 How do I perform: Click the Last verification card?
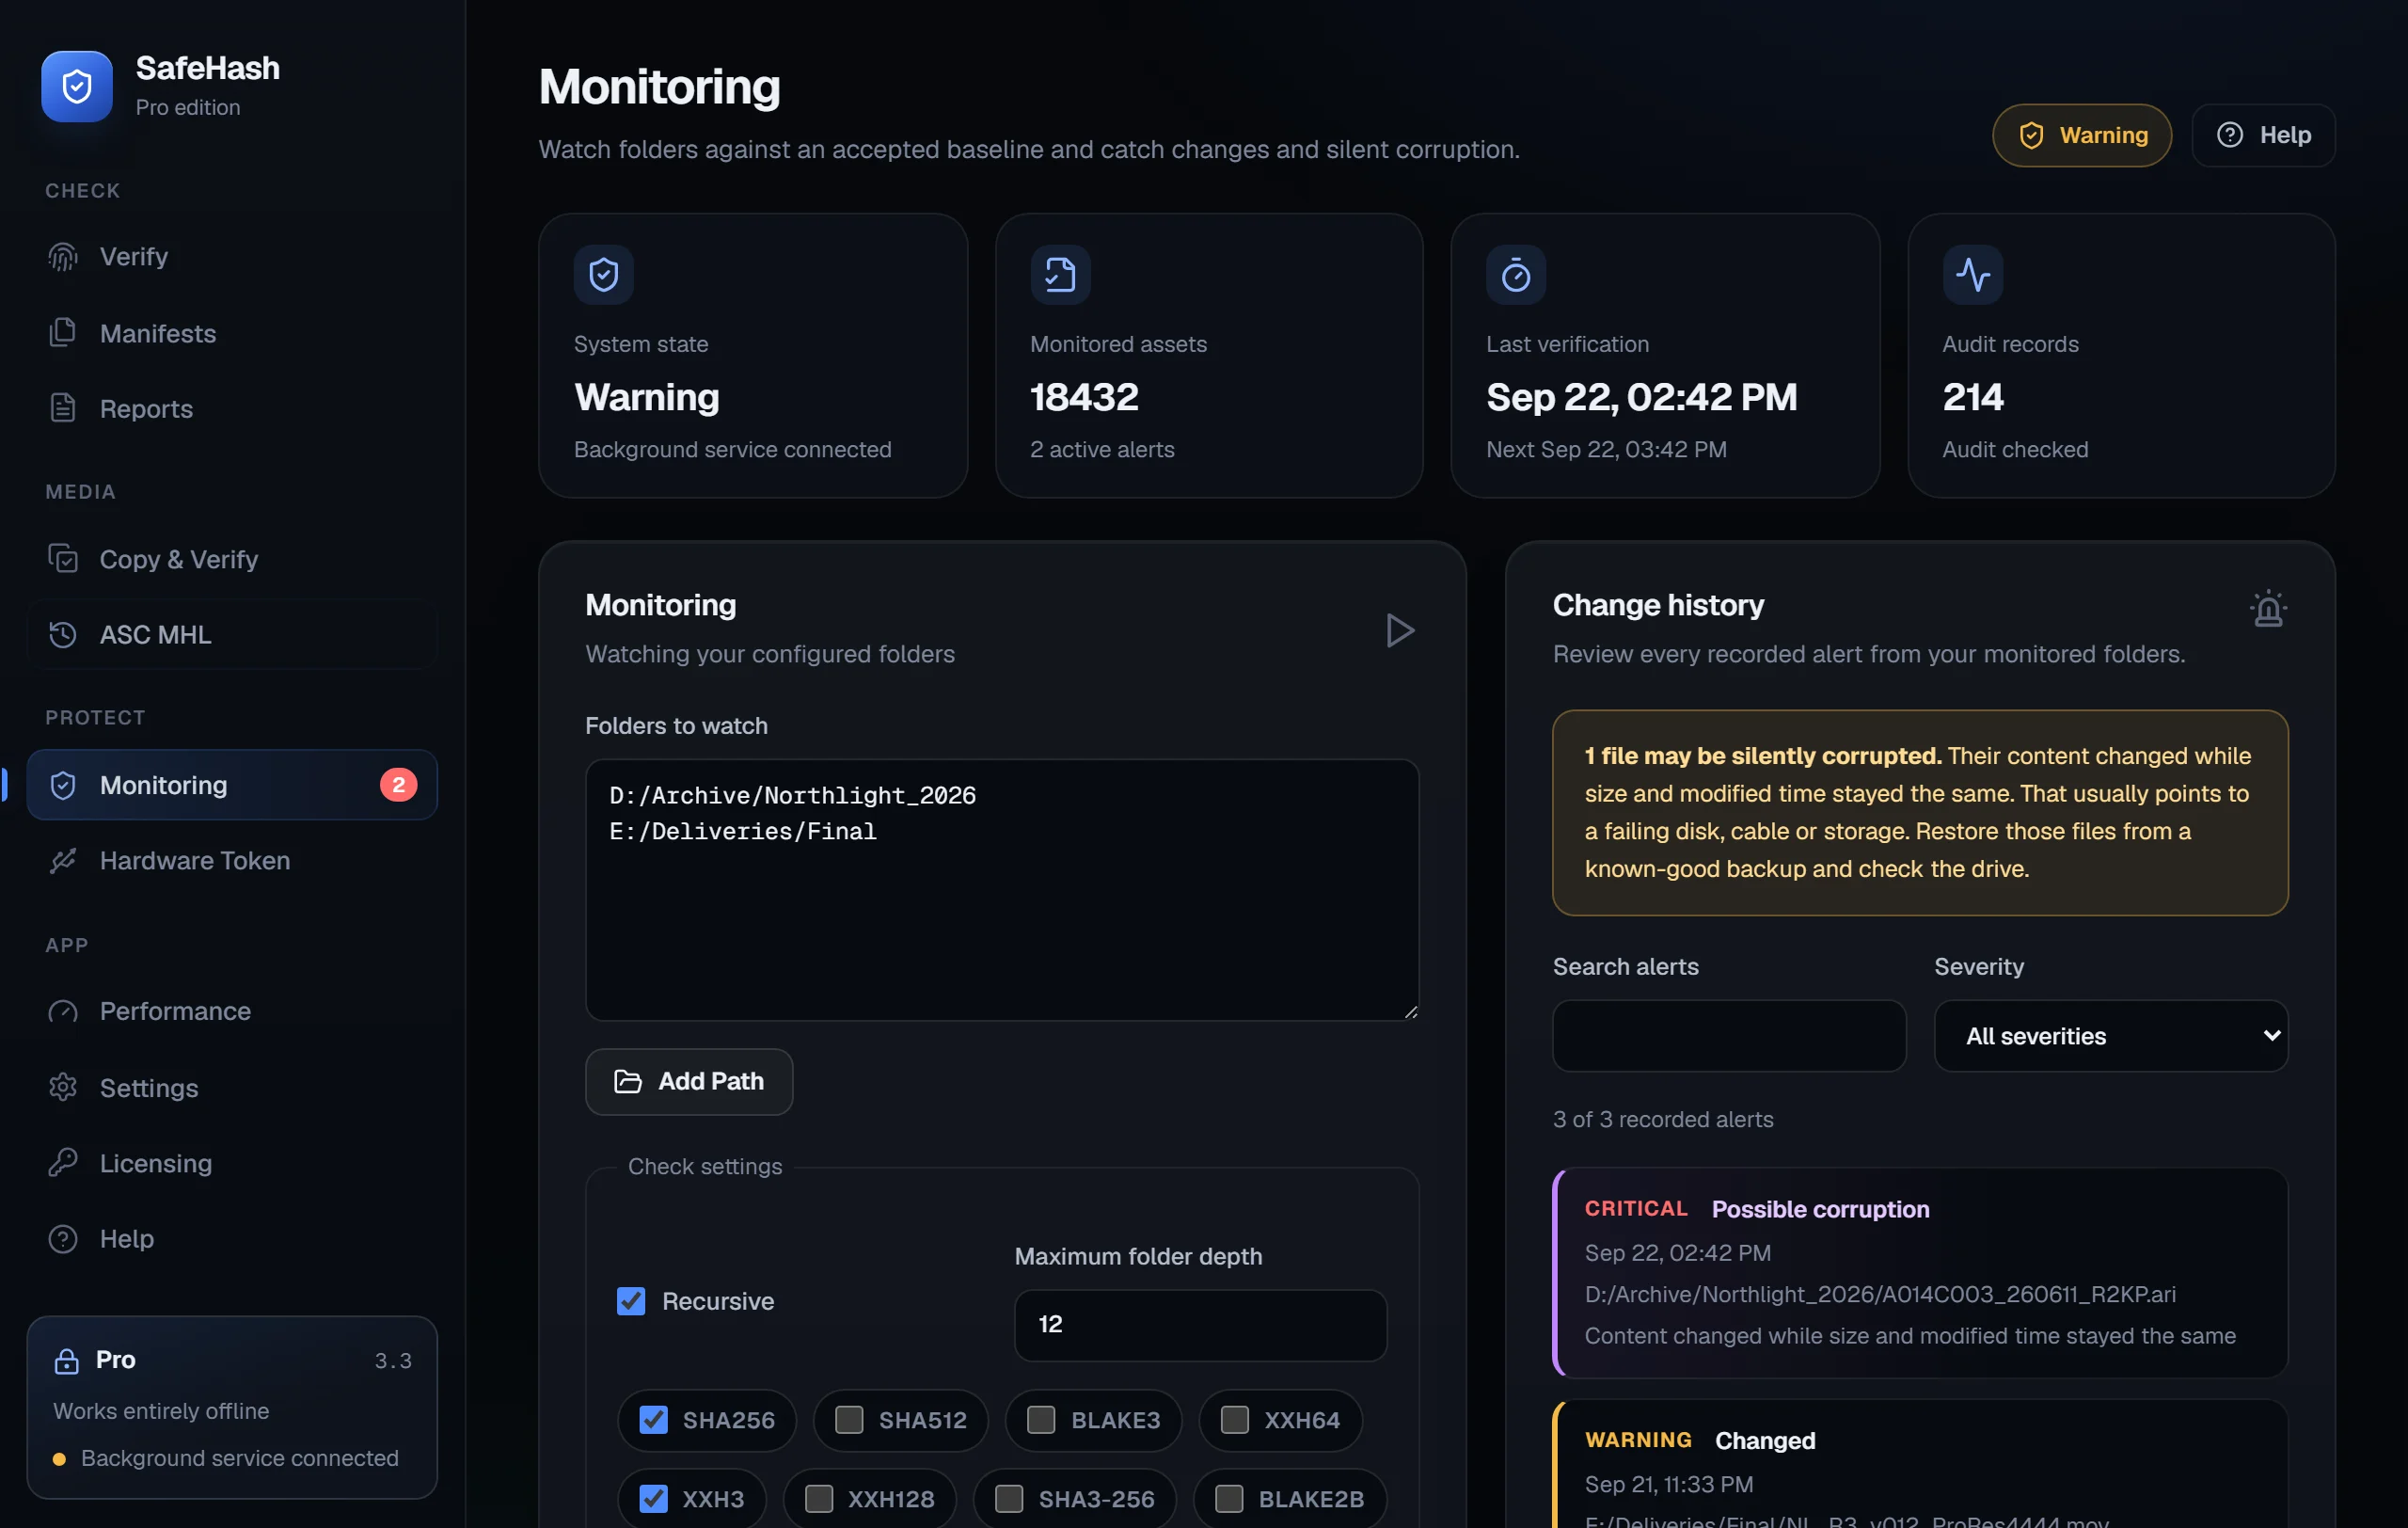tap(1665, 355)
